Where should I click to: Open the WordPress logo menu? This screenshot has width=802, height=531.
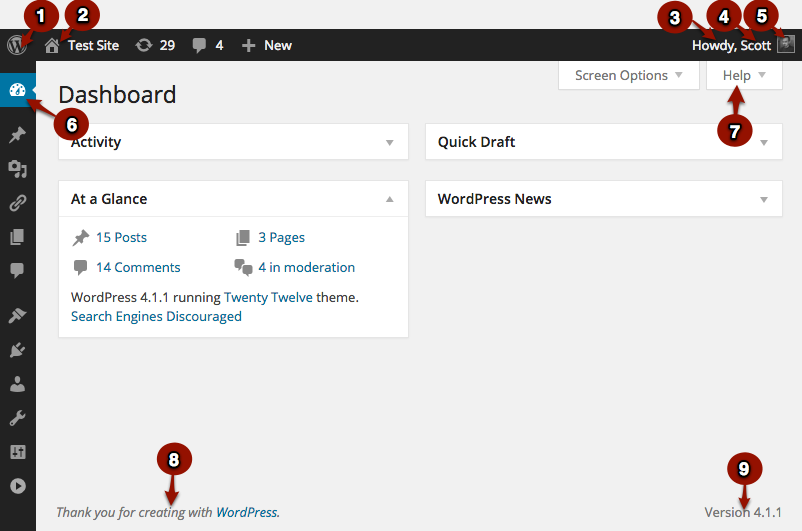pyautogui.click(x=17, y=45)
